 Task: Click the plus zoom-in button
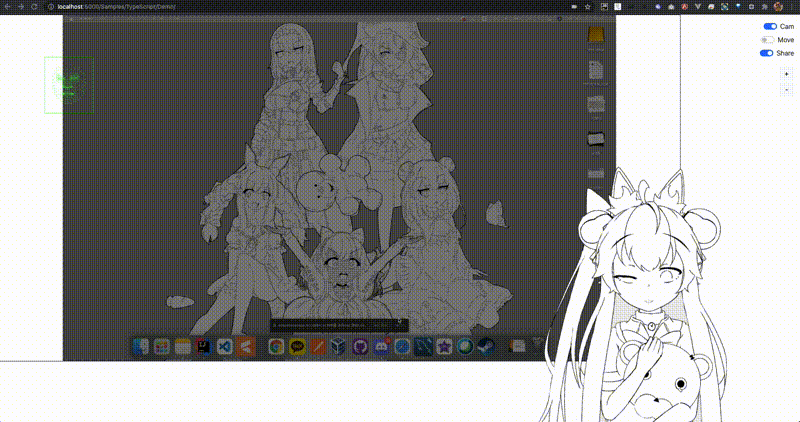(786, 74)
